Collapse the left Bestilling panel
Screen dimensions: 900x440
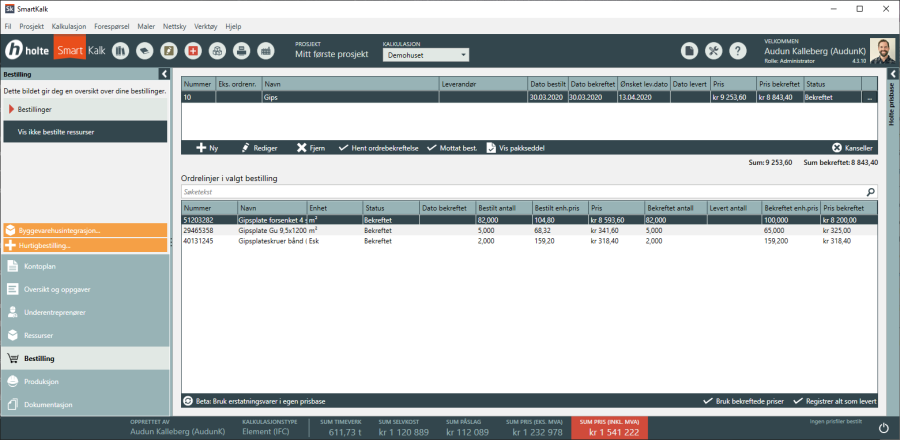163,74
